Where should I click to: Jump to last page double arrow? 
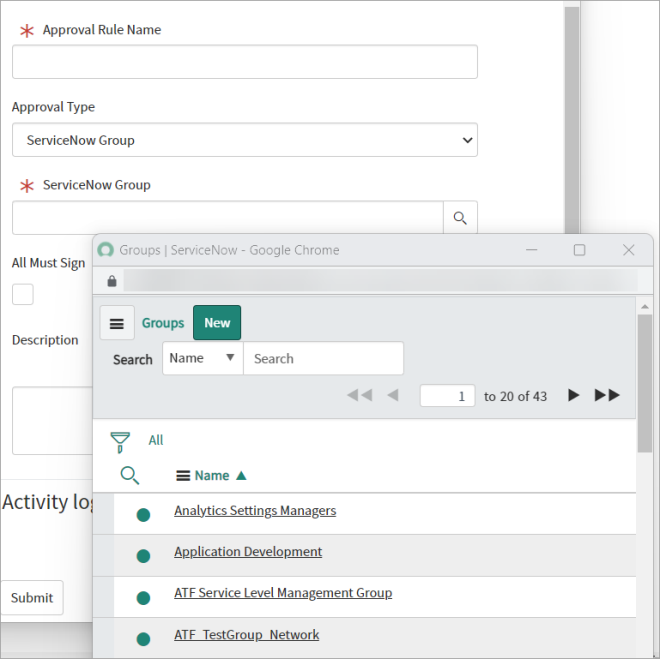pos(607,396)
